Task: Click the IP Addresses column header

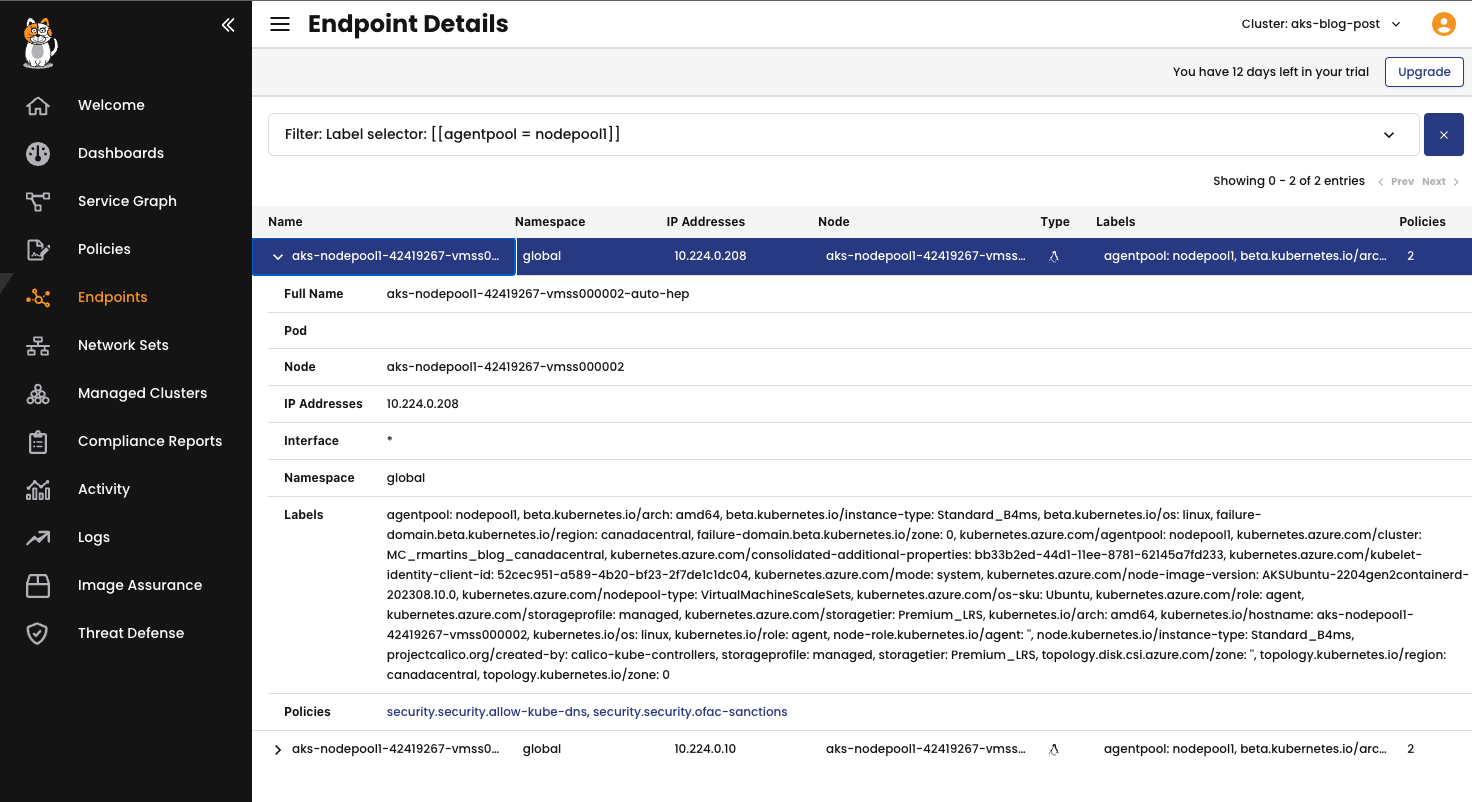Action: pyautogui.click(x=706, y=222)
